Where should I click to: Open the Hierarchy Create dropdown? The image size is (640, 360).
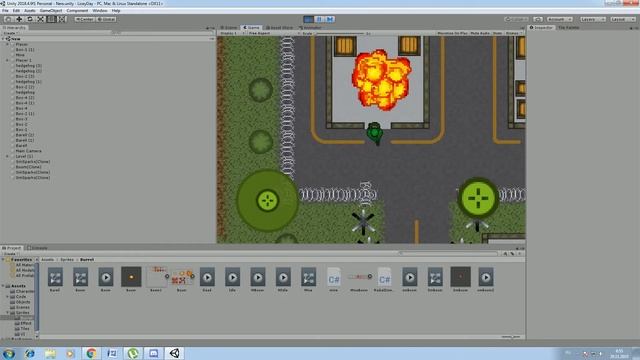[x=10, y=33]
